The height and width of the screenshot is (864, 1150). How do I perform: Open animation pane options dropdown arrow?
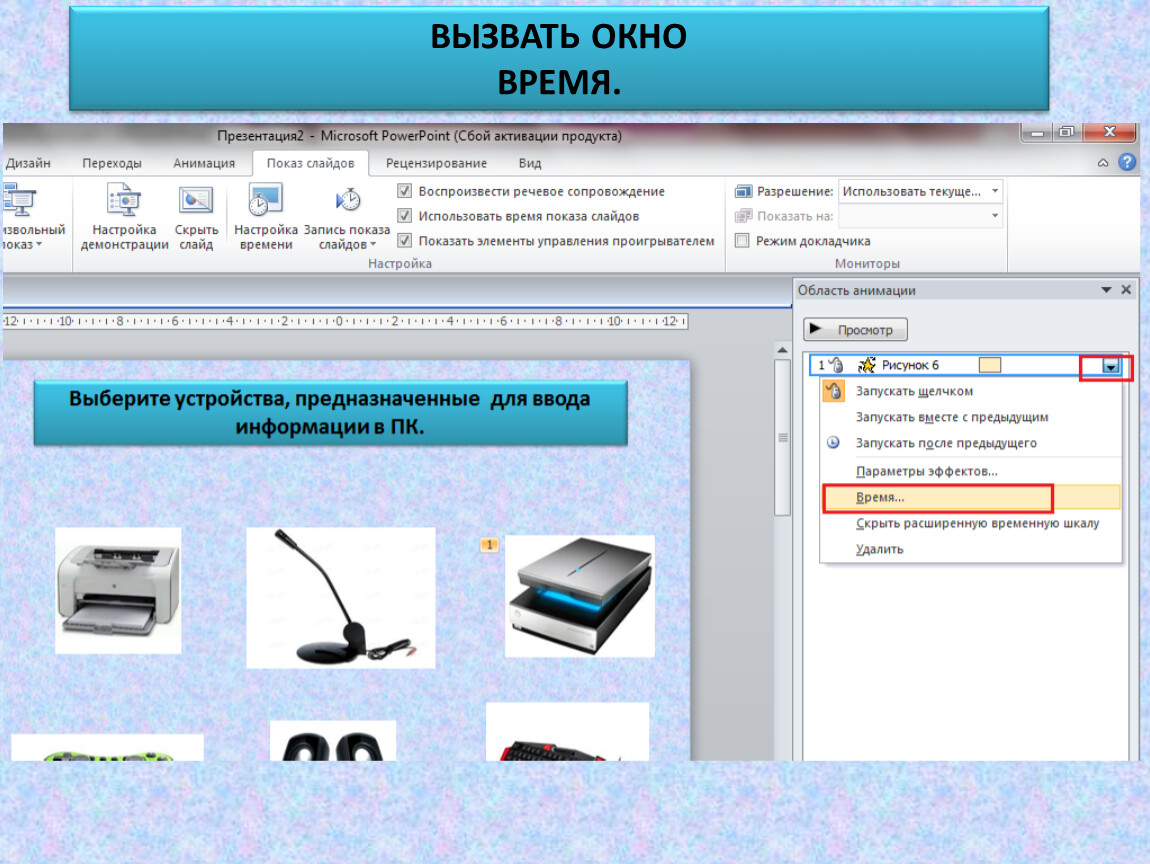pos(1106,290)
